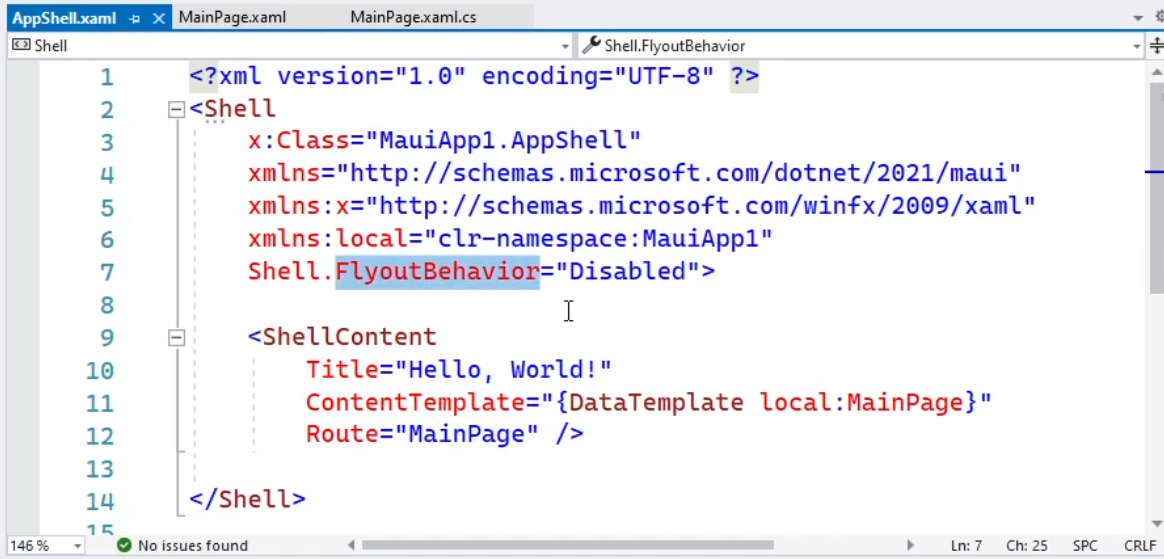
Task: Click the element icon beside Shell in navigation bar
Action: click(21, 45)
